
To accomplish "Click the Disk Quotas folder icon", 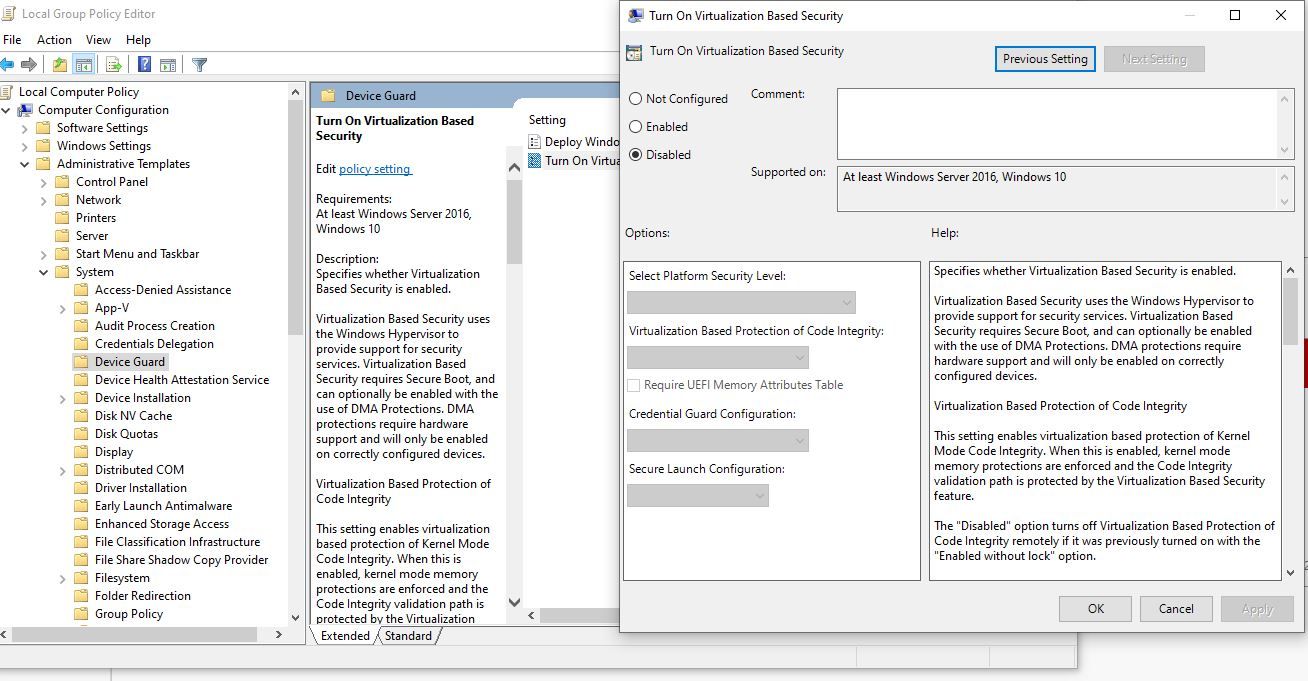I will tap(81, 434).
